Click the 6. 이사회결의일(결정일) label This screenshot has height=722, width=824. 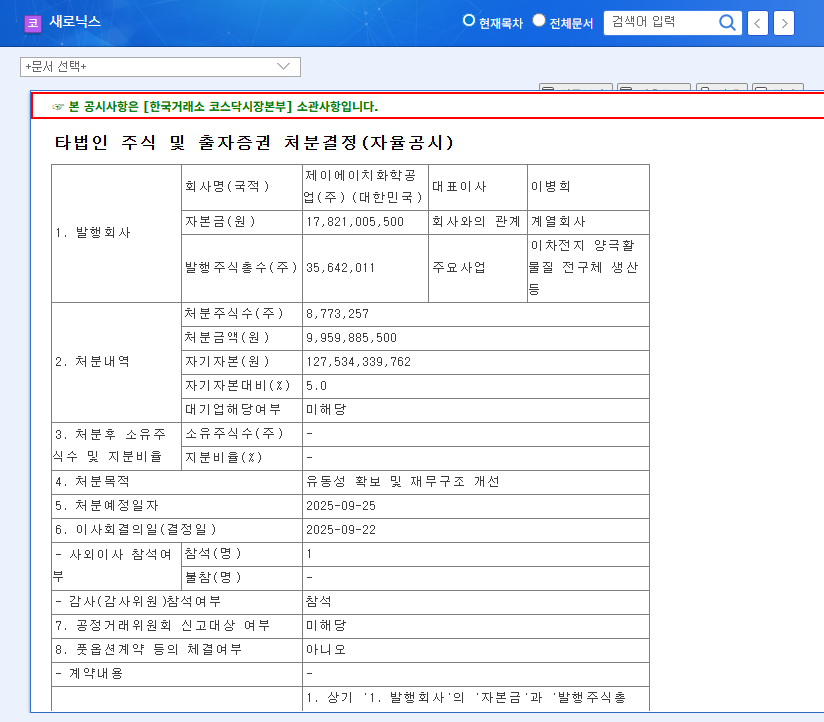point(136,530)
